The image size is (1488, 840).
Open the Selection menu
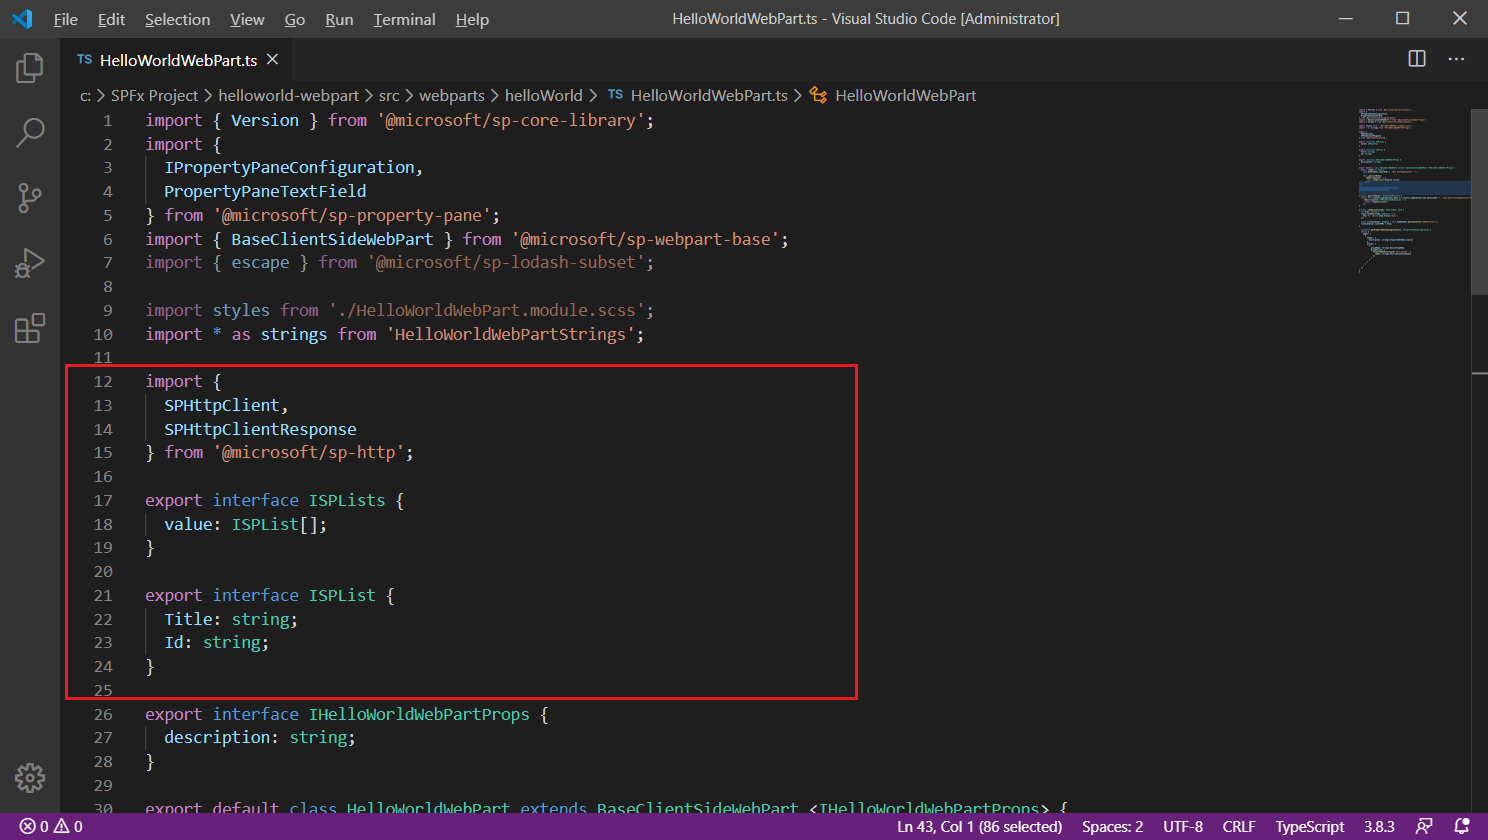(x=177, y=19)
